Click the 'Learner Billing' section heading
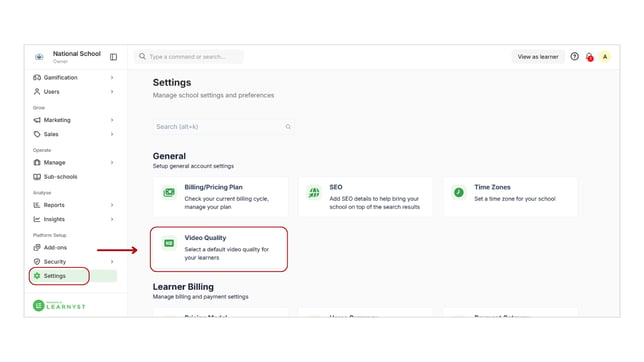644x362 pixels. [x=183, y=287]
